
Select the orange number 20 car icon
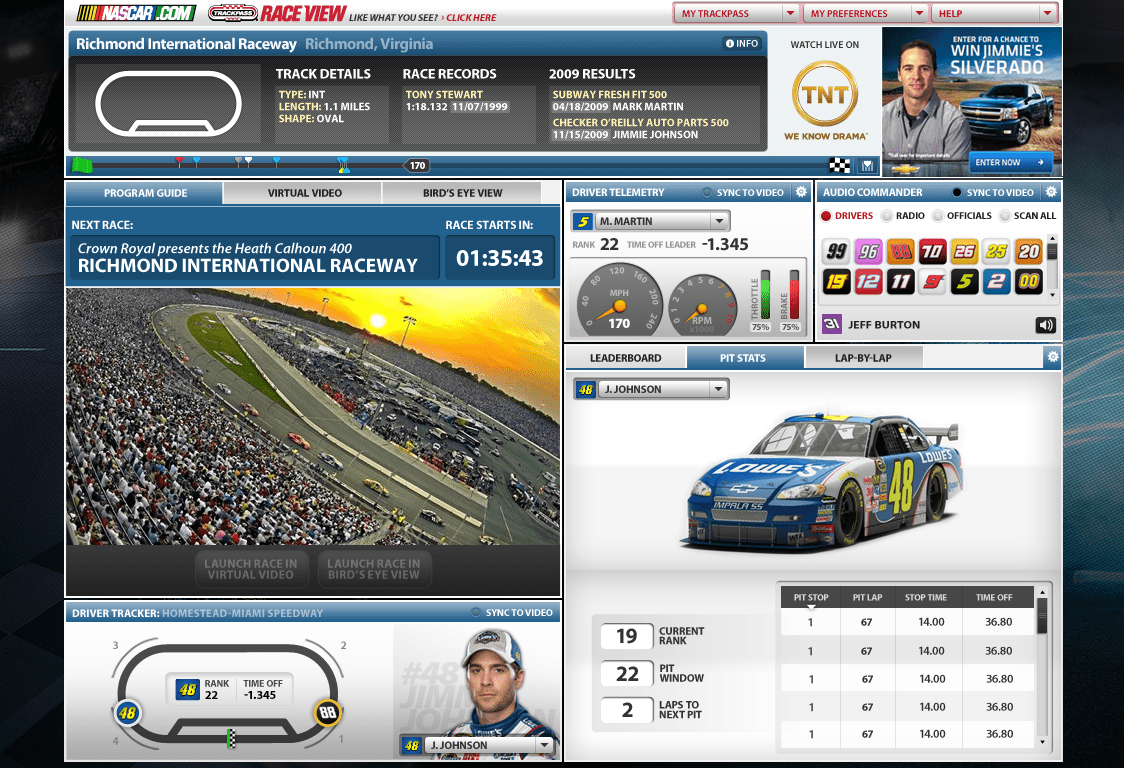click(x=1029, y=252)
